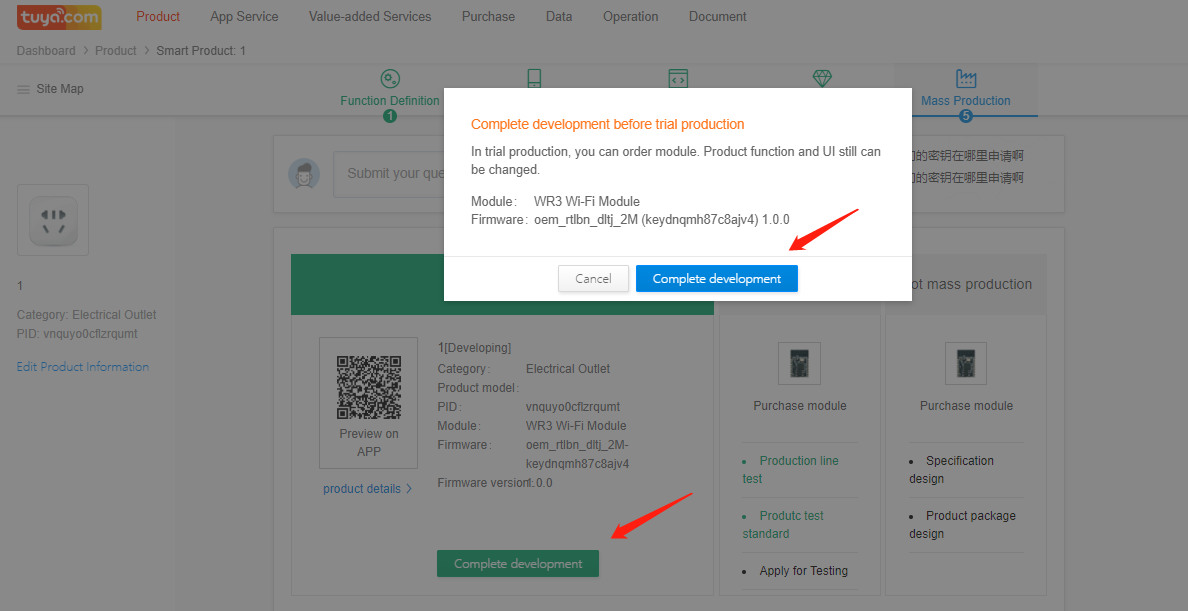
Task: Click the Tuya.com logo
Action: click(x=60, y=17)
